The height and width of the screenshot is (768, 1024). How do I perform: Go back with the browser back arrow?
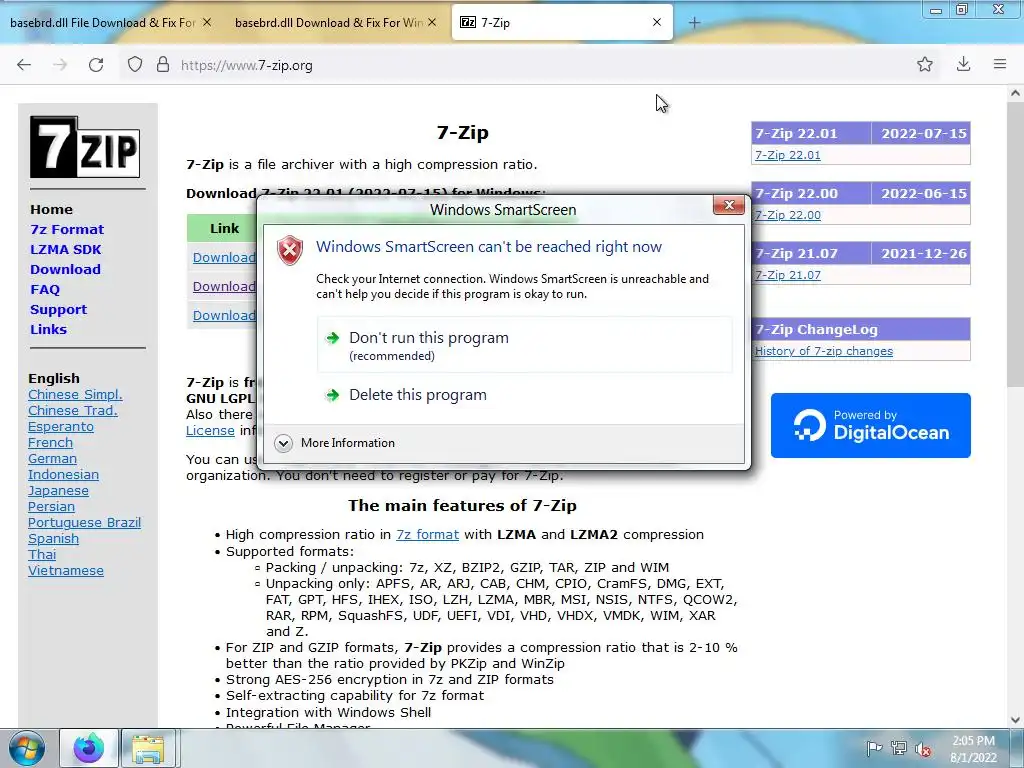pos(24,65)
